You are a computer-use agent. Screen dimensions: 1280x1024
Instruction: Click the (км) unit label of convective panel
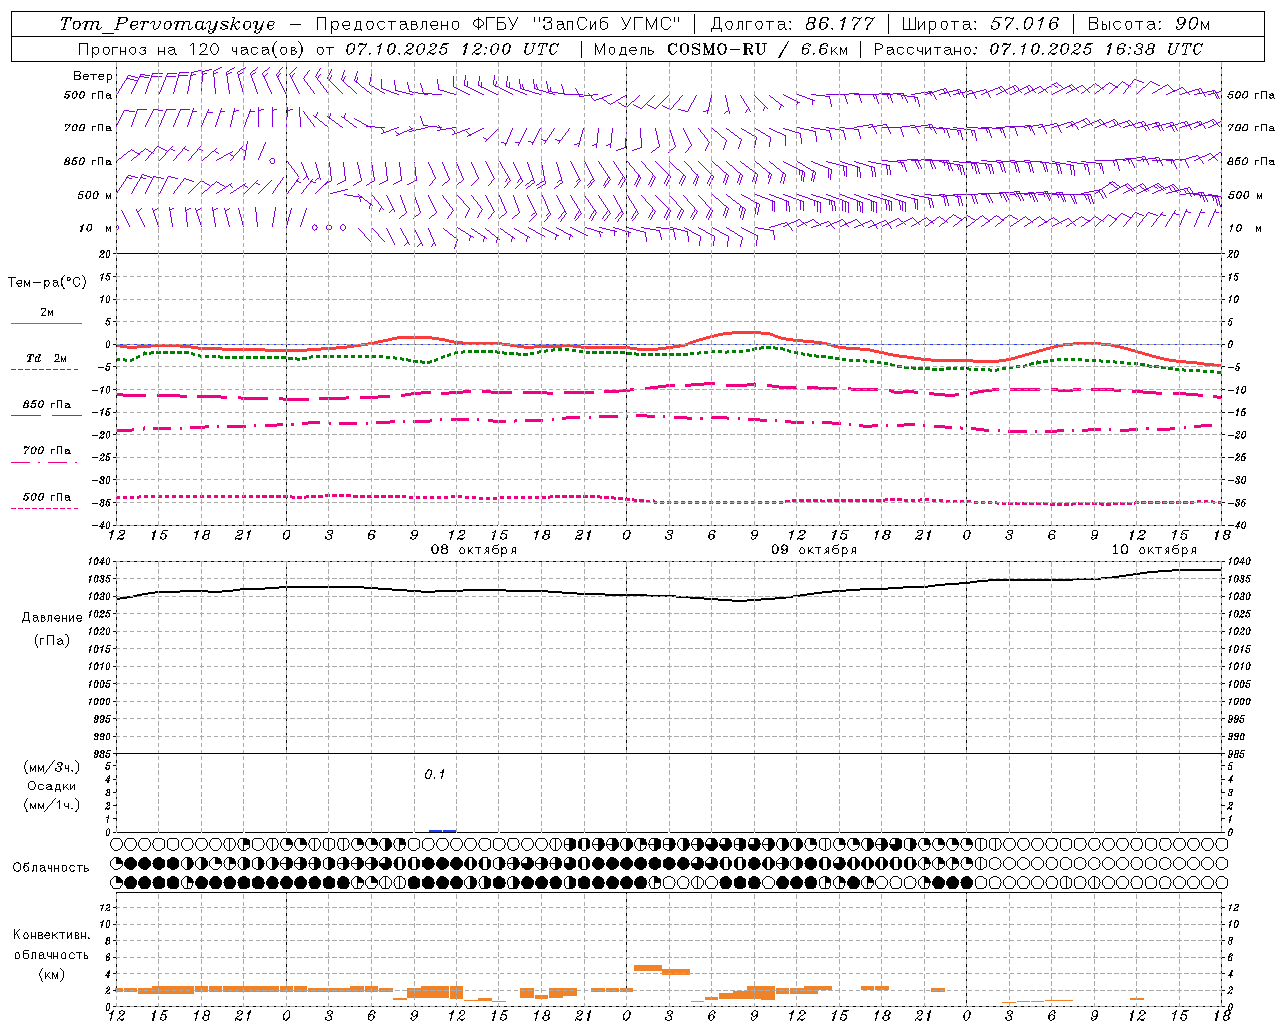tap(51, 974)
